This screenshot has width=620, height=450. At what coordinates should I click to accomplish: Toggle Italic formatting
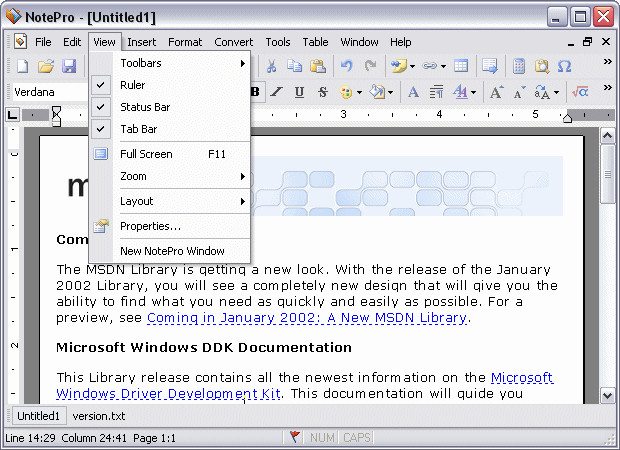click(x=276, y=92)
